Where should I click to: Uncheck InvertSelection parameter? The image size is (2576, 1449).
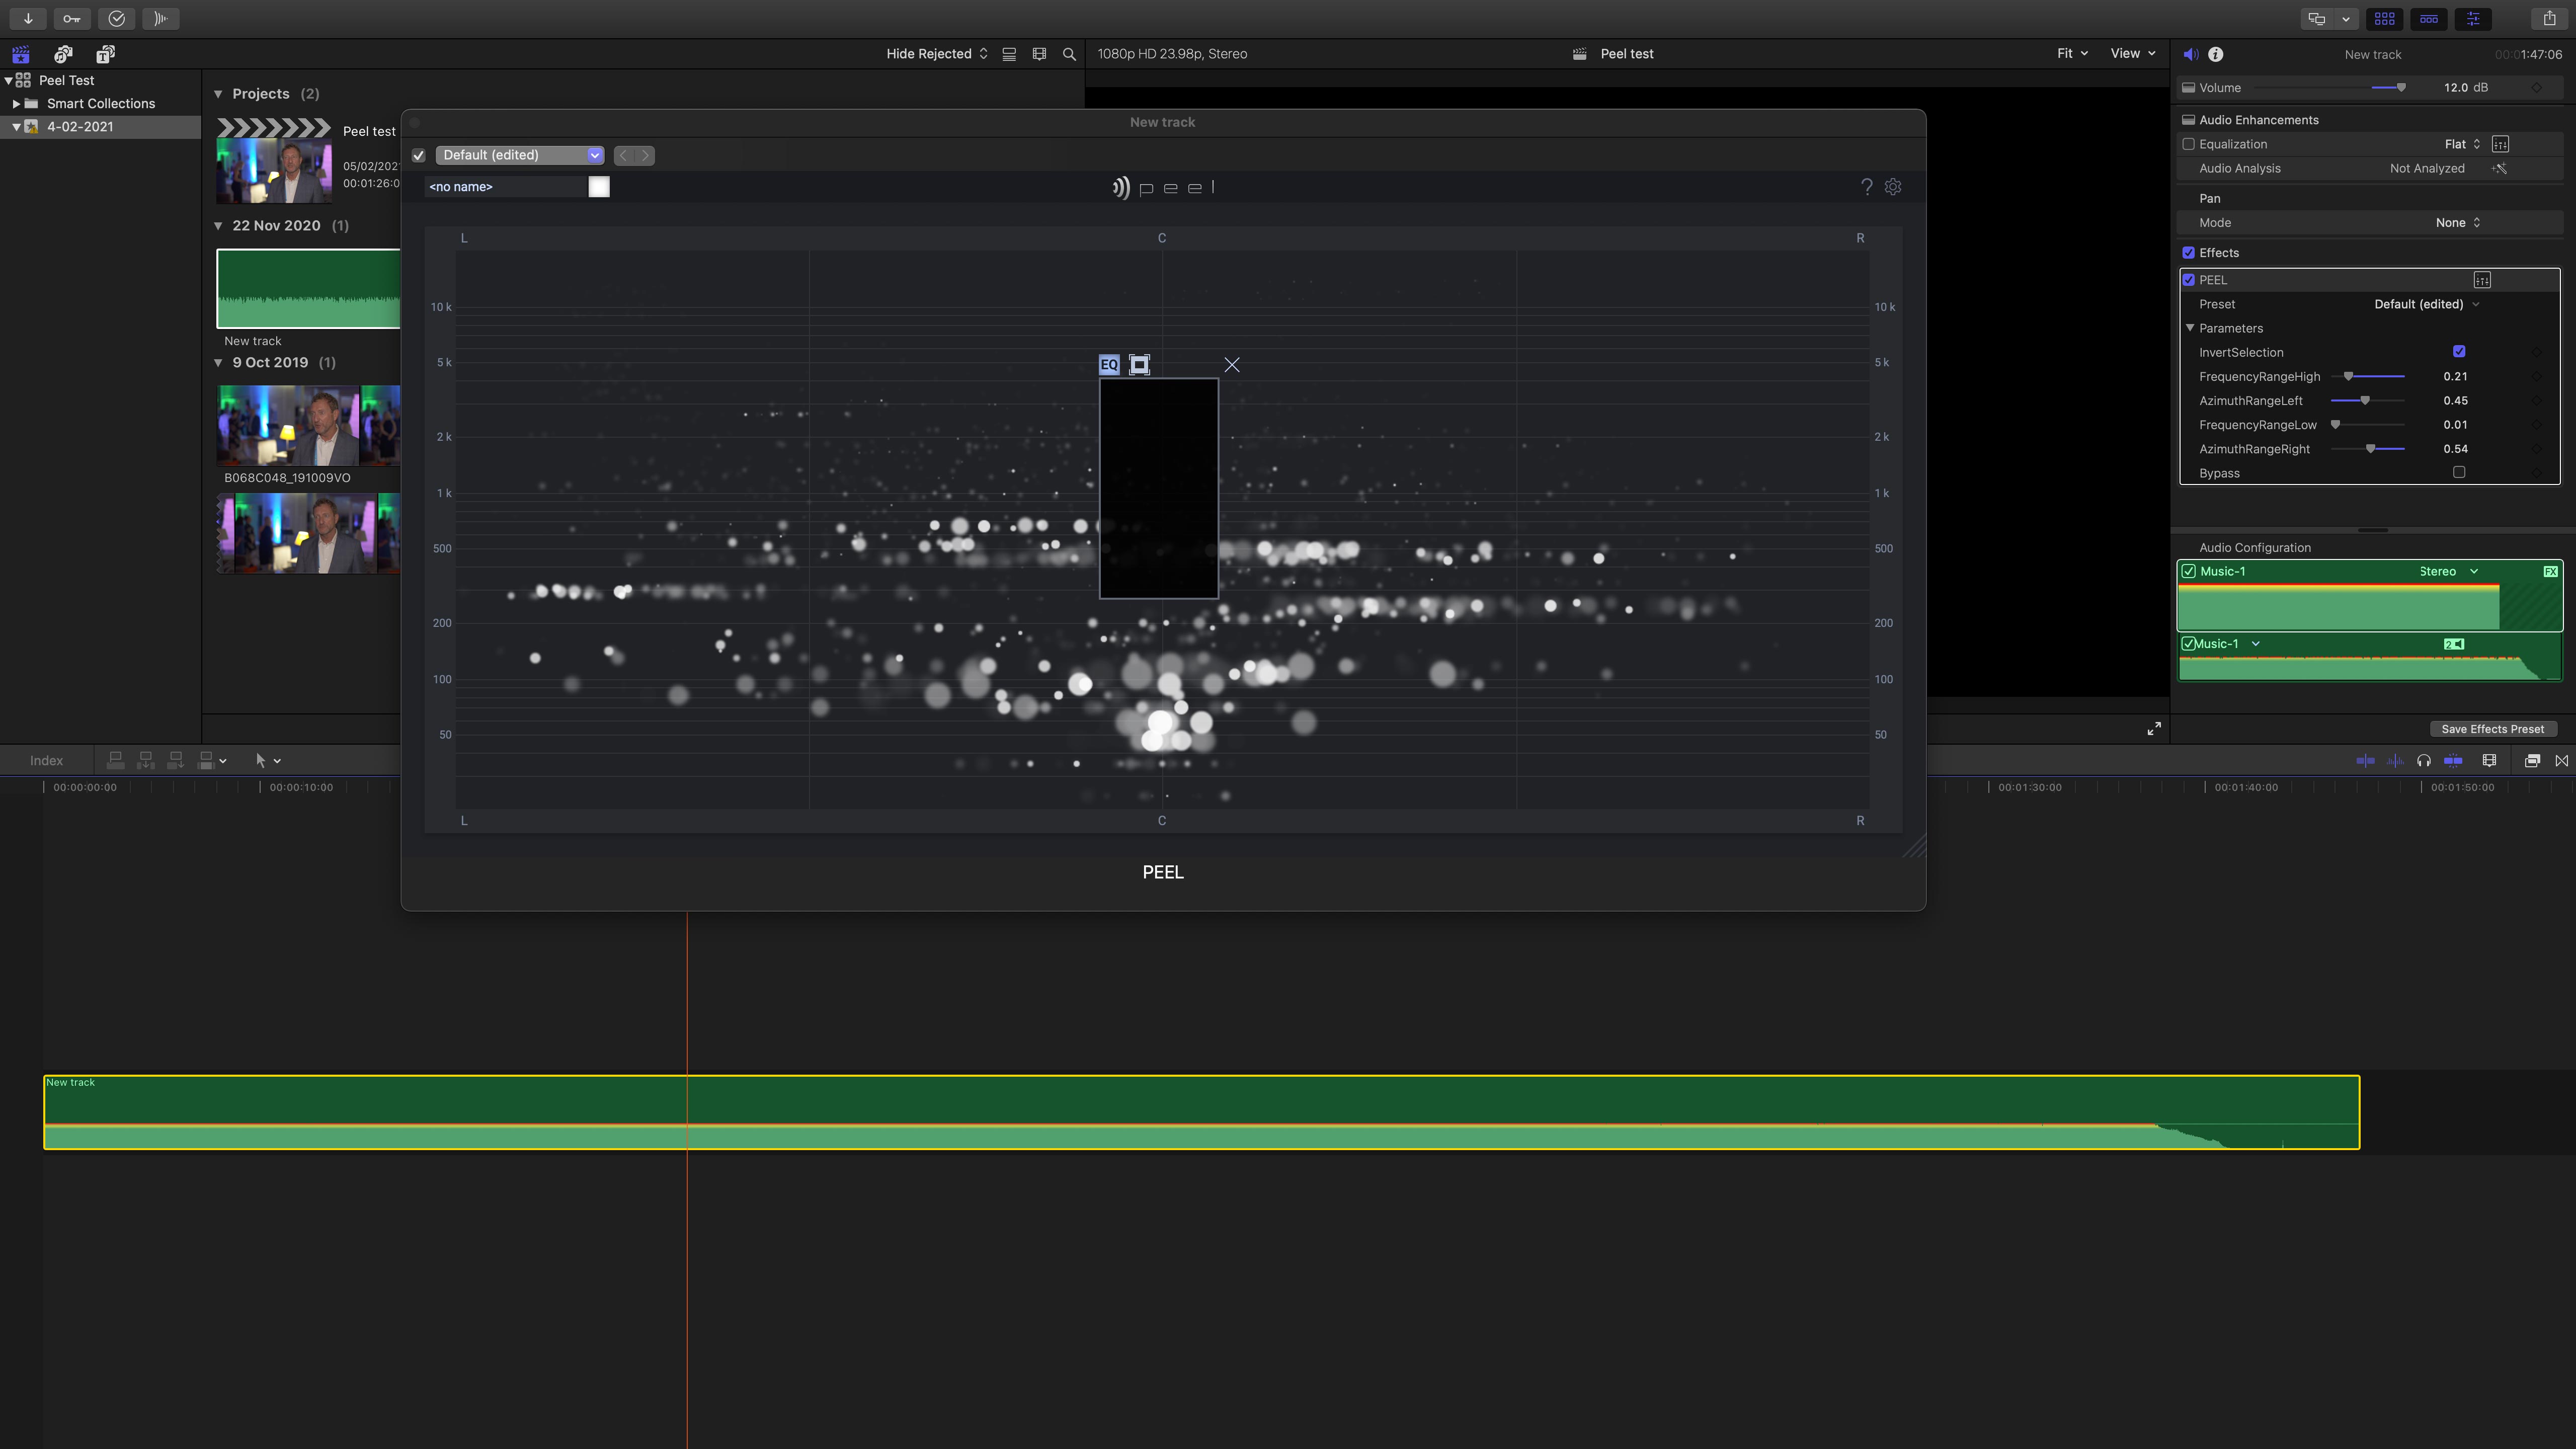2459,351
